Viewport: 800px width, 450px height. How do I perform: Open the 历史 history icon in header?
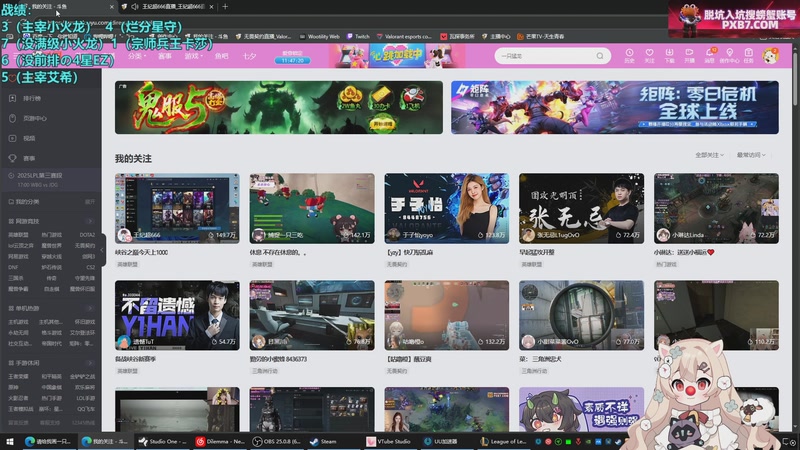(x=629, y=55)
